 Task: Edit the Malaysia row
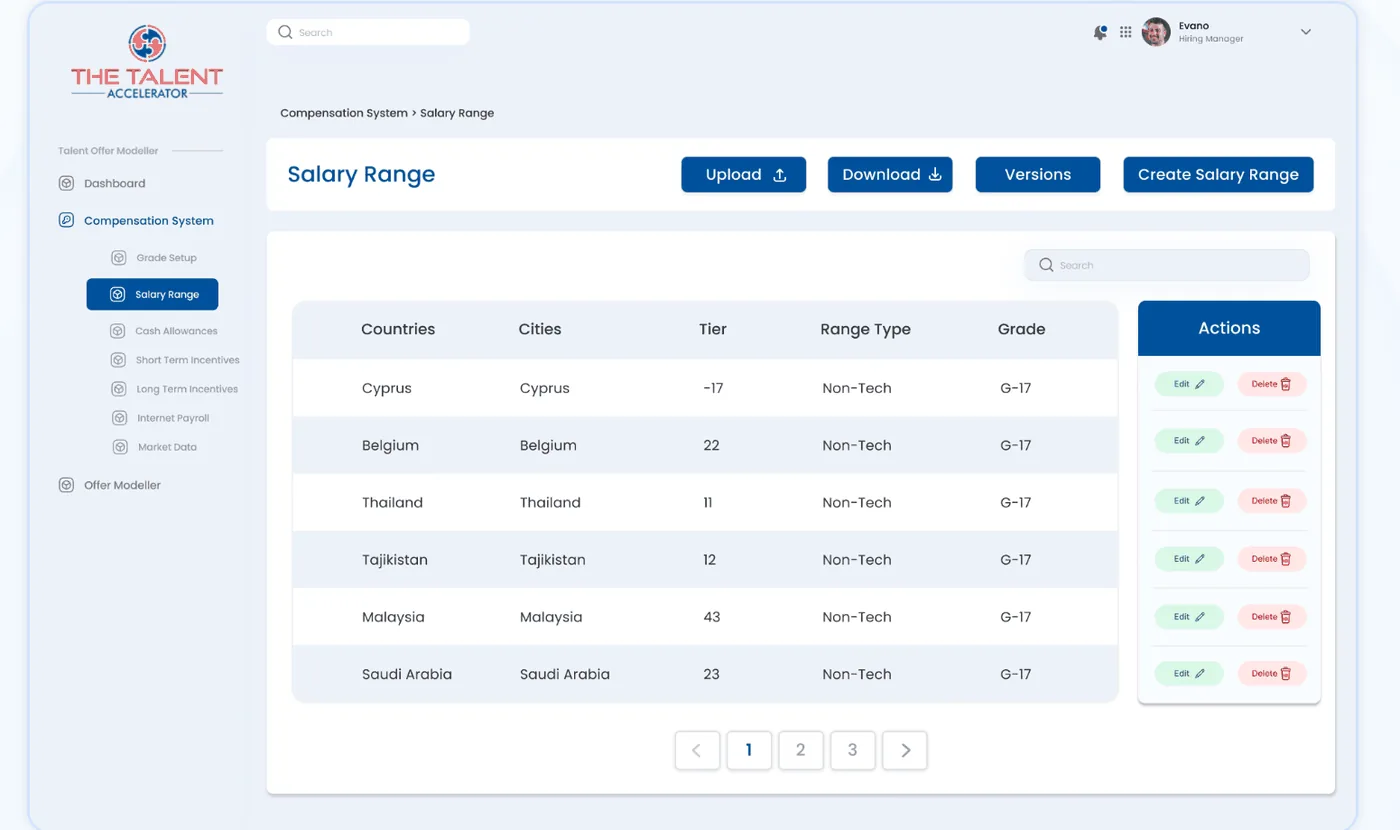(1189, 617)
